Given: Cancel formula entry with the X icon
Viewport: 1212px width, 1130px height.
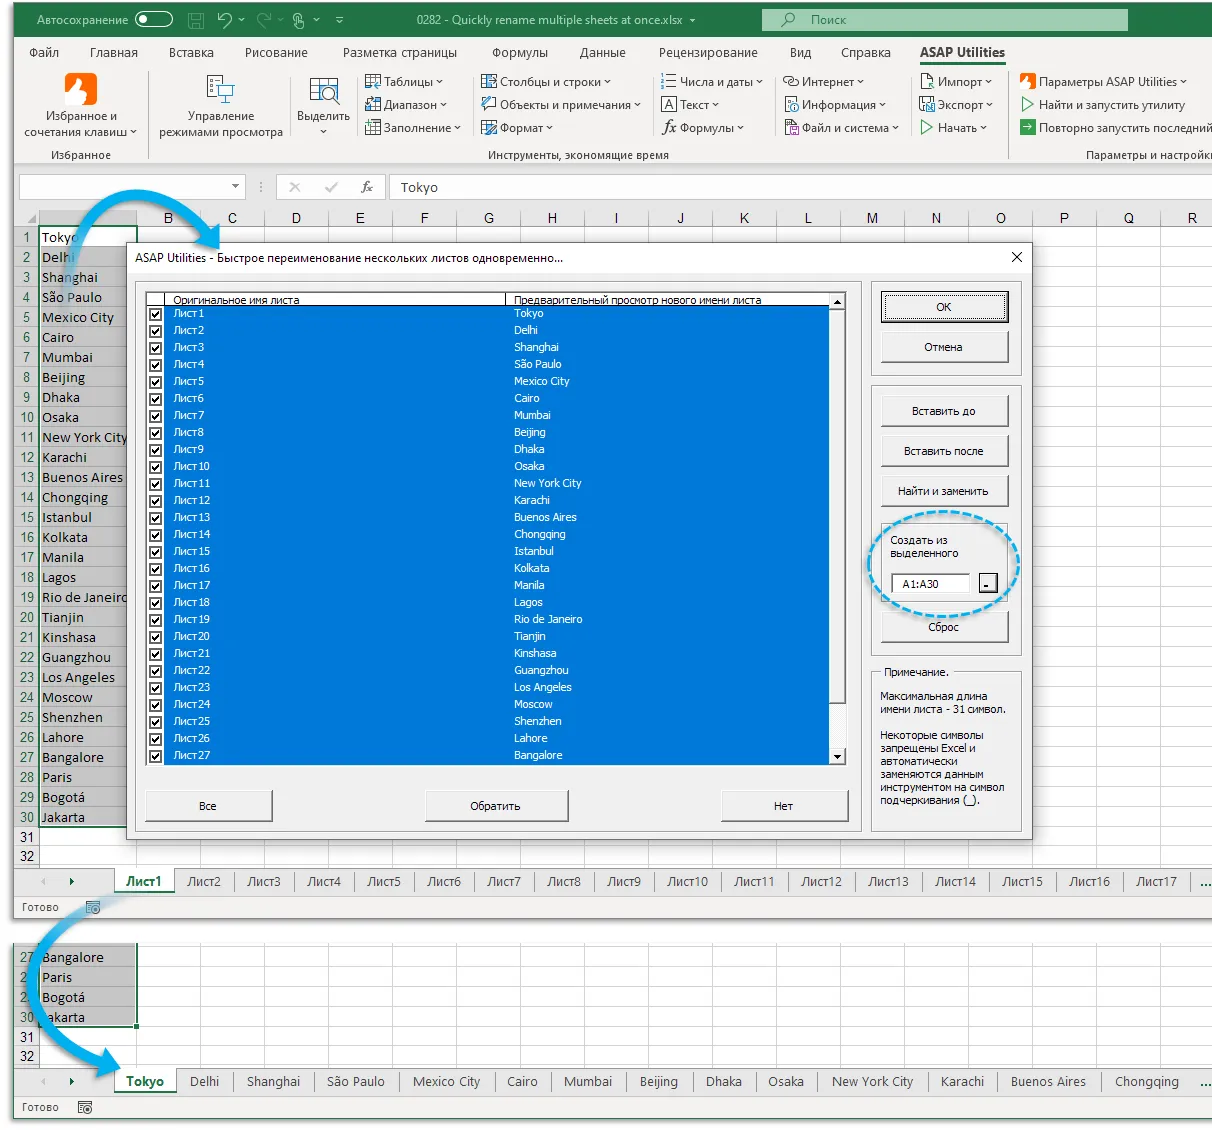Looking at the screenshot, I should [x=294, y=187].
